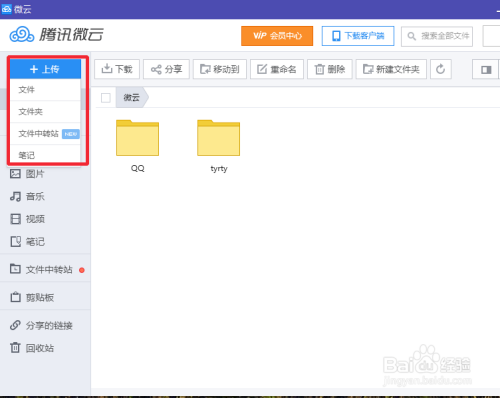Click the 微云 title bar app icon
Viewport: 500px width, 398px height.
tap(6, 9)
